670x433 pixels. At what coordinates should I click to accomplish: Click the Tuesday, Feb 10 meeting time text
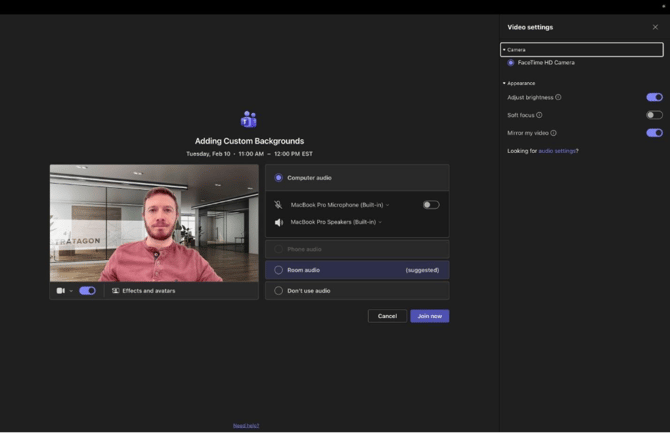click(x=250, y=154)
